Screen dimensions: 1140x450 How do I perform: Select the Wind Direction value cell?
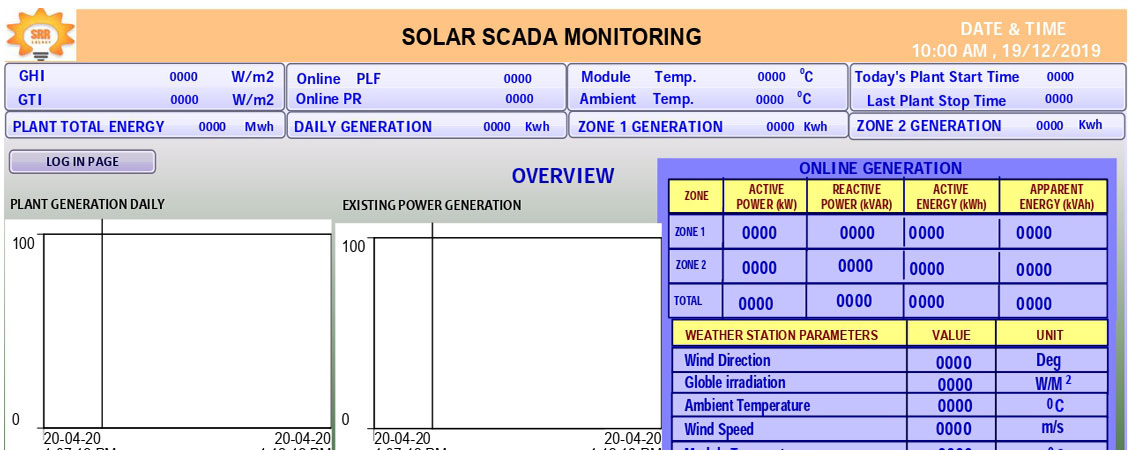pos(953,362)
